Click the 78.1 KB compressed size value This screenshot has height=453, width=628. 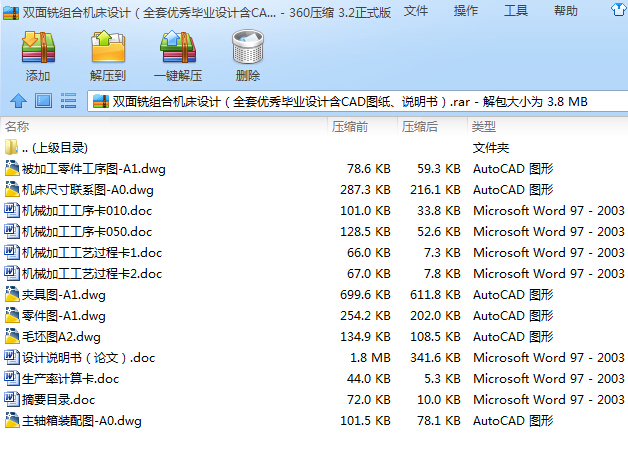(x=439, y=421)
